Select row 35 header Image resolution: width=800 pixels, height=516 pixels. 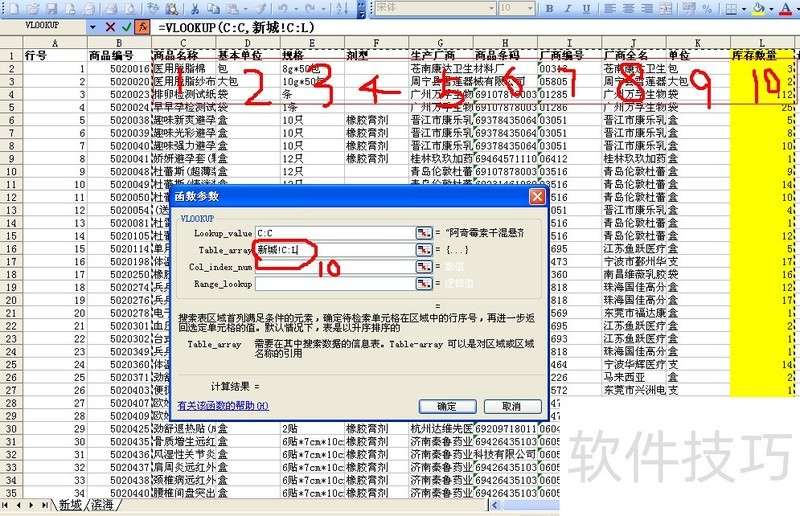click(x=11, y=493)
